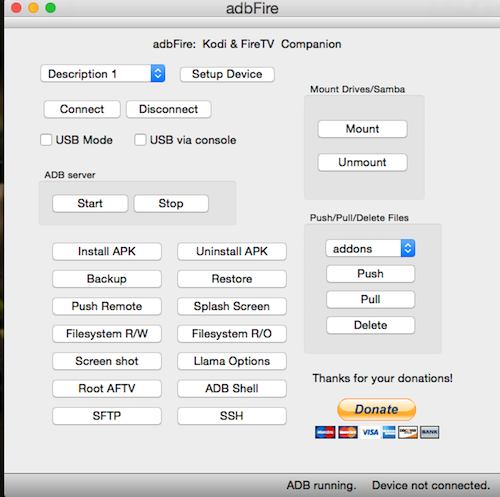Launch SFTP
Image resolution: width=500 pixels, height=497 pixels.
(x=107, y=416)
